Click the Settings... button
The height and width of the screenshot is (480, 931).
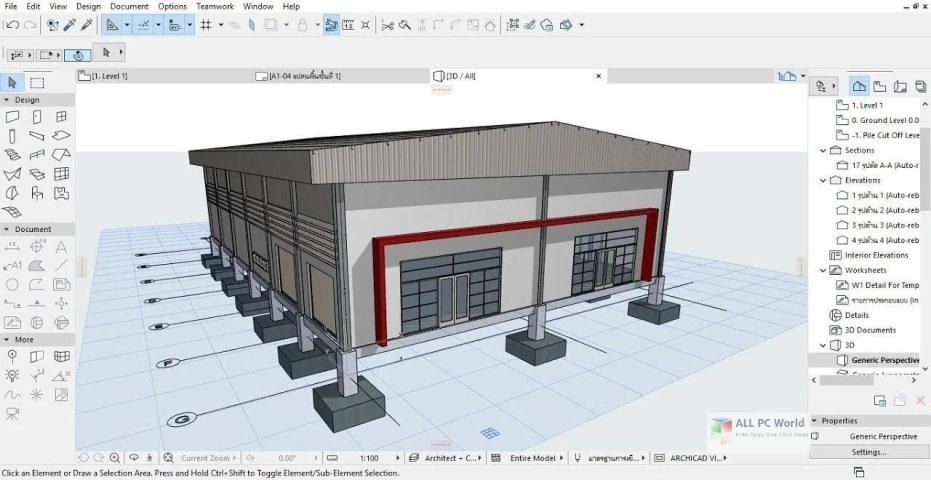coord(868,452)
